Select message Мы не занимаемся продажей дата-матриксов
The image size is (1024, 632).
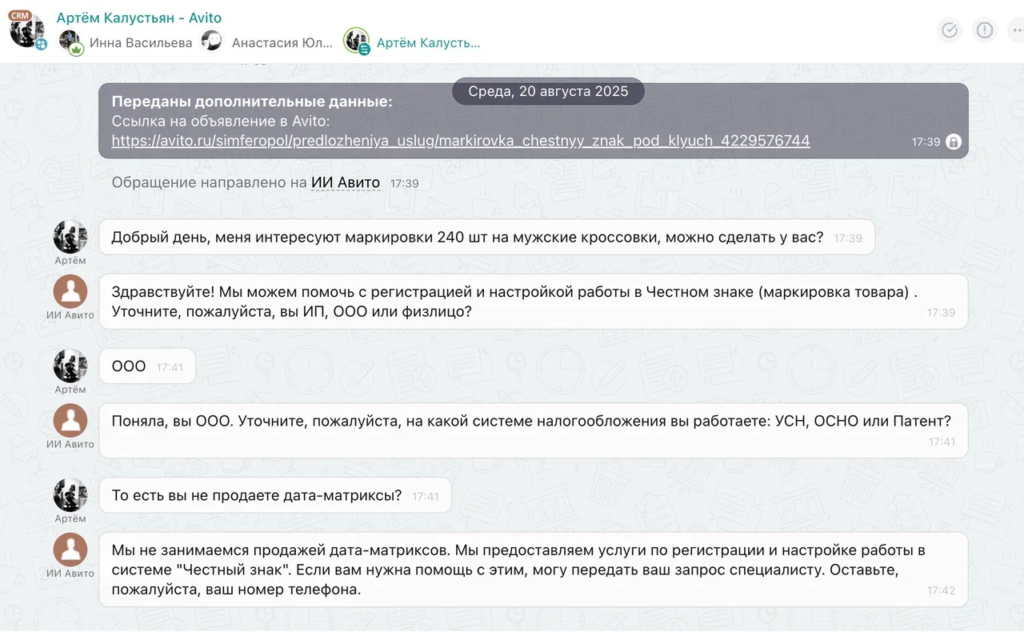(x=533, y=569)
